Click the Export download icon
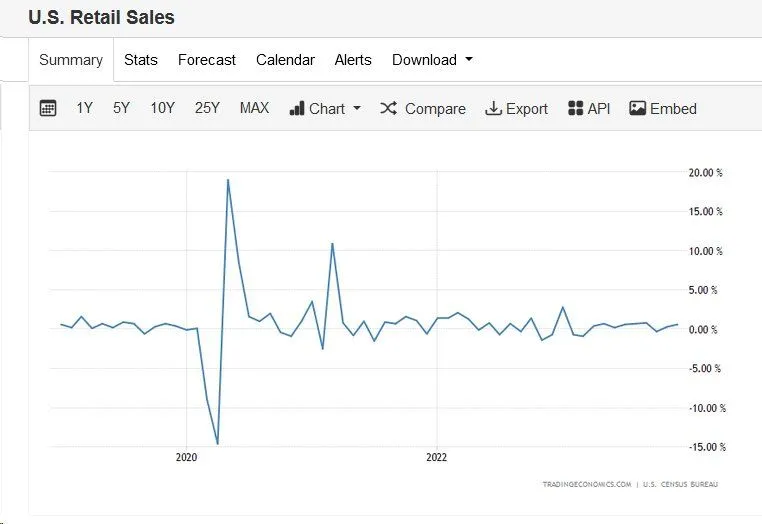 (493, 108)
